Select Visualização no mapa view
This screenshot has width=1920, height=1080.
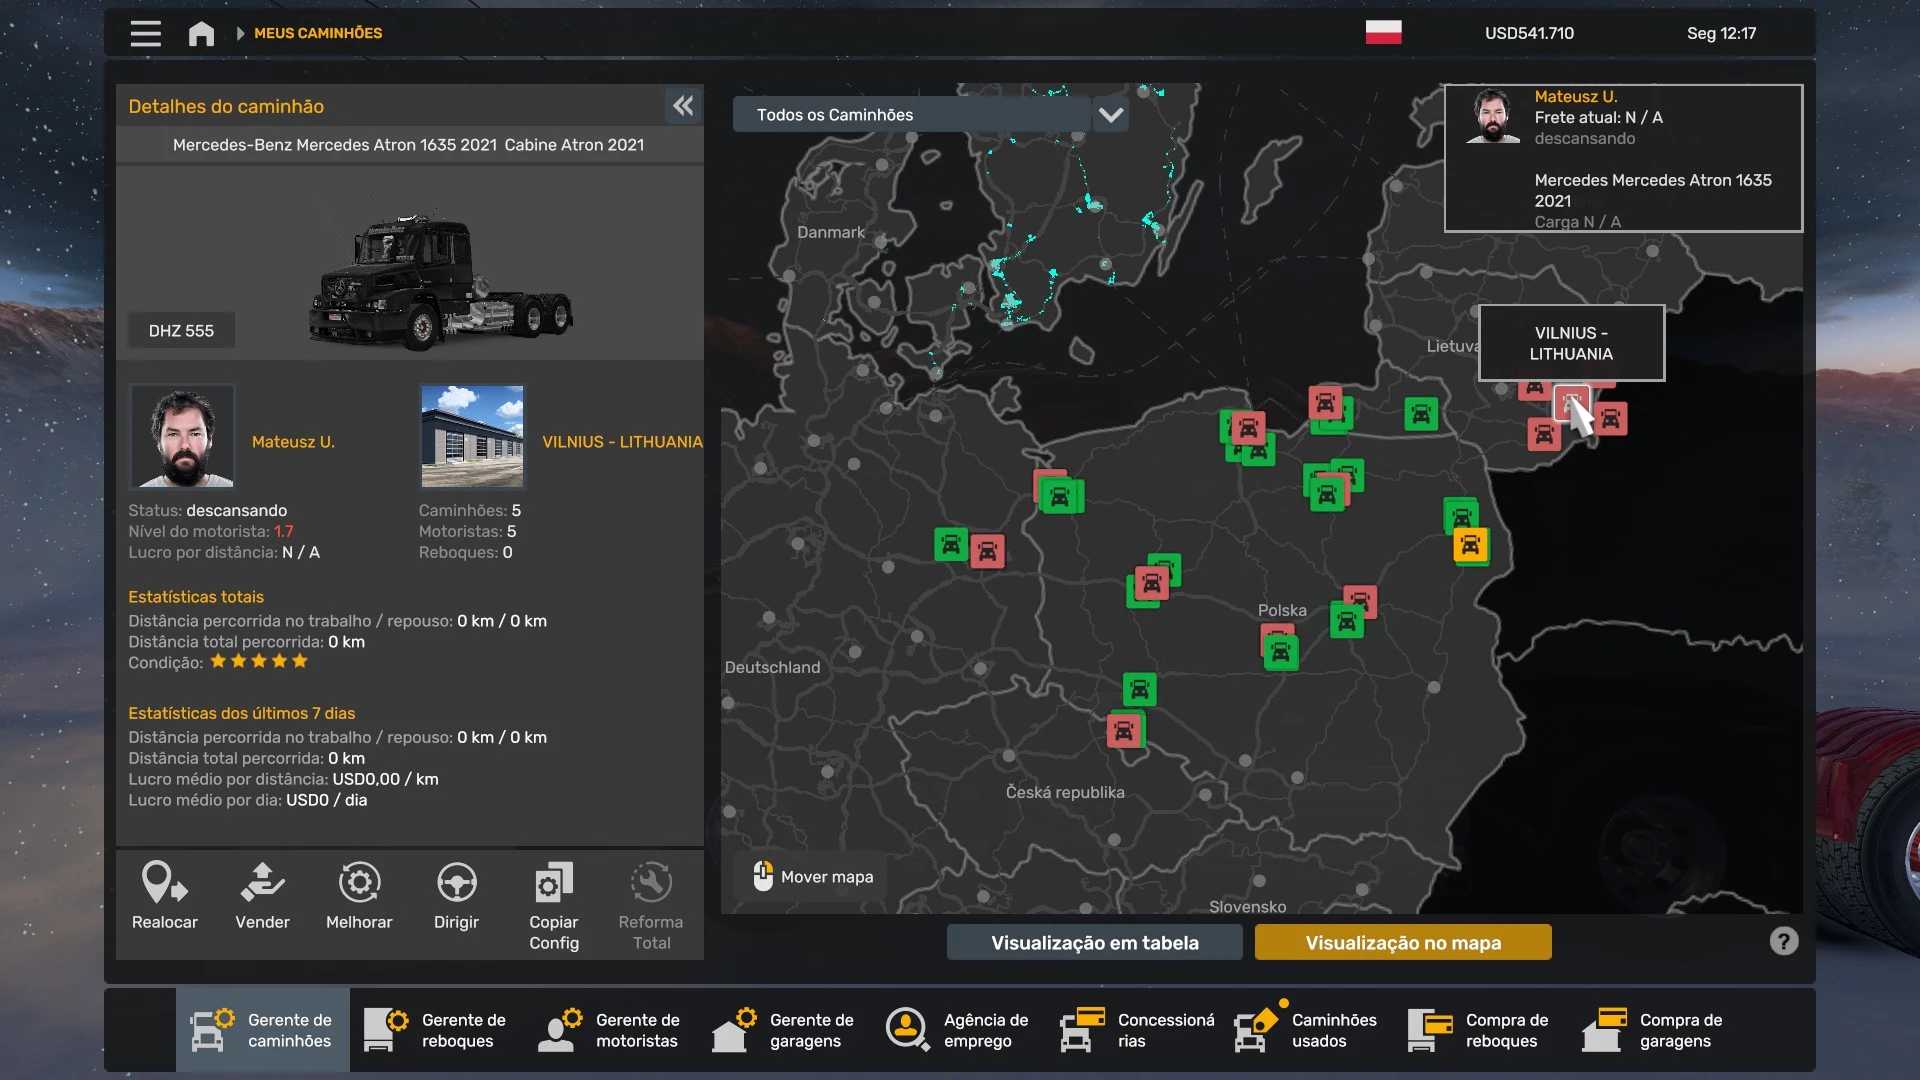(1403, 942)
